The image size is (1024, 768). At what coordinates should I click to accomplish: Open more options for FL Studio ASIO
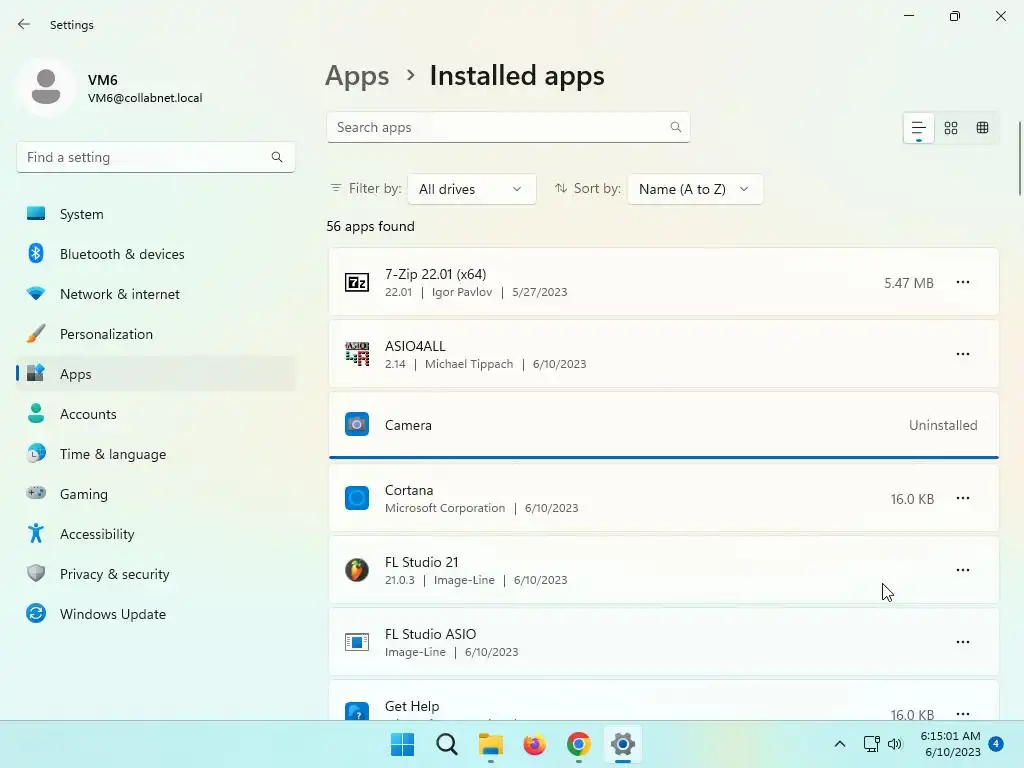pos(963,642)
